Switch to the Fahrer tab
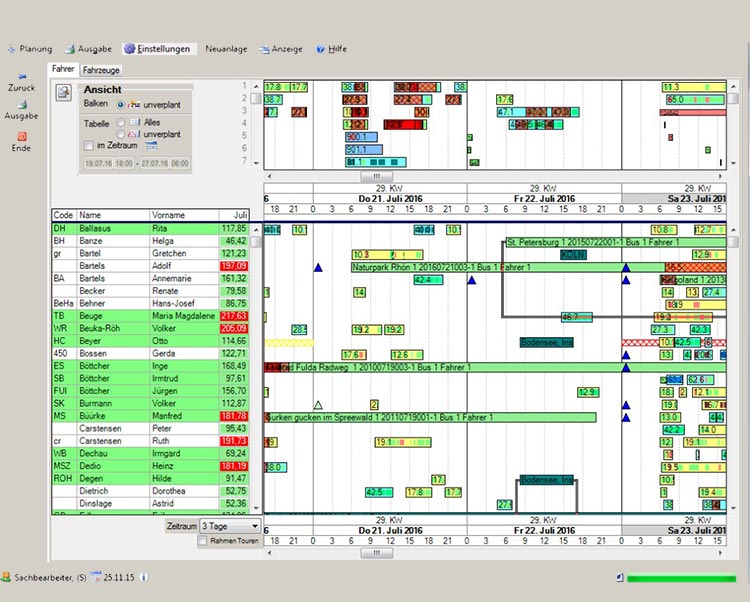750x602 pixels. pos(63,69)
